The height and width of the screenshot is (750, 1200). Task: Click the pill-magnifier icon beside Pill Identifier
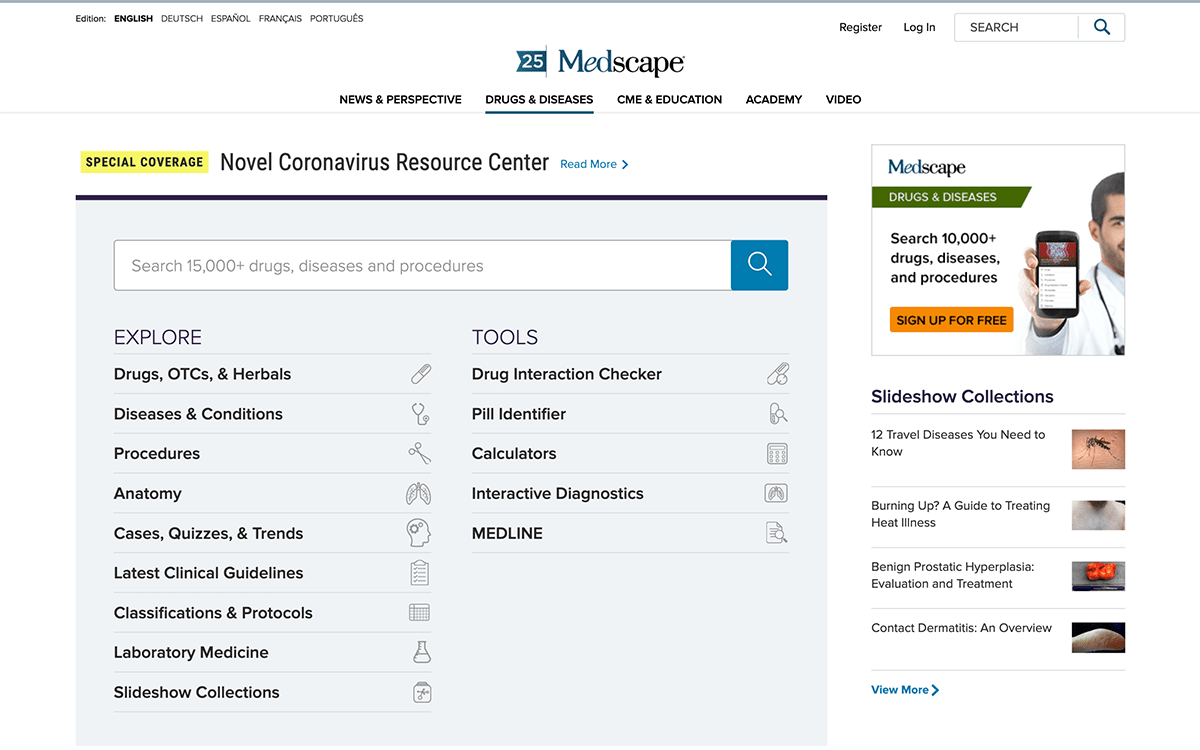(777, 413)
